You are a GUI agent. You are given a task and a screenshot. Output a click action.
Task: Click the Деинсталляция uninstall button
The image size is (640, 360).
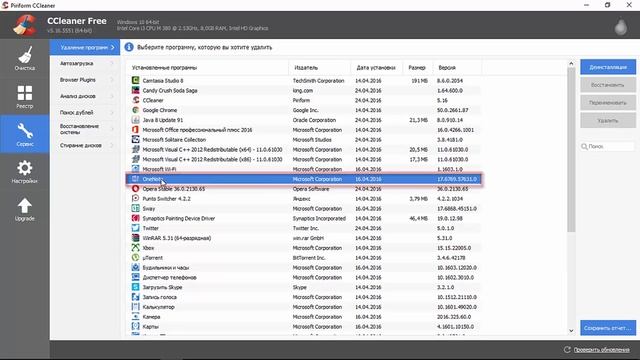click(608, 67)
